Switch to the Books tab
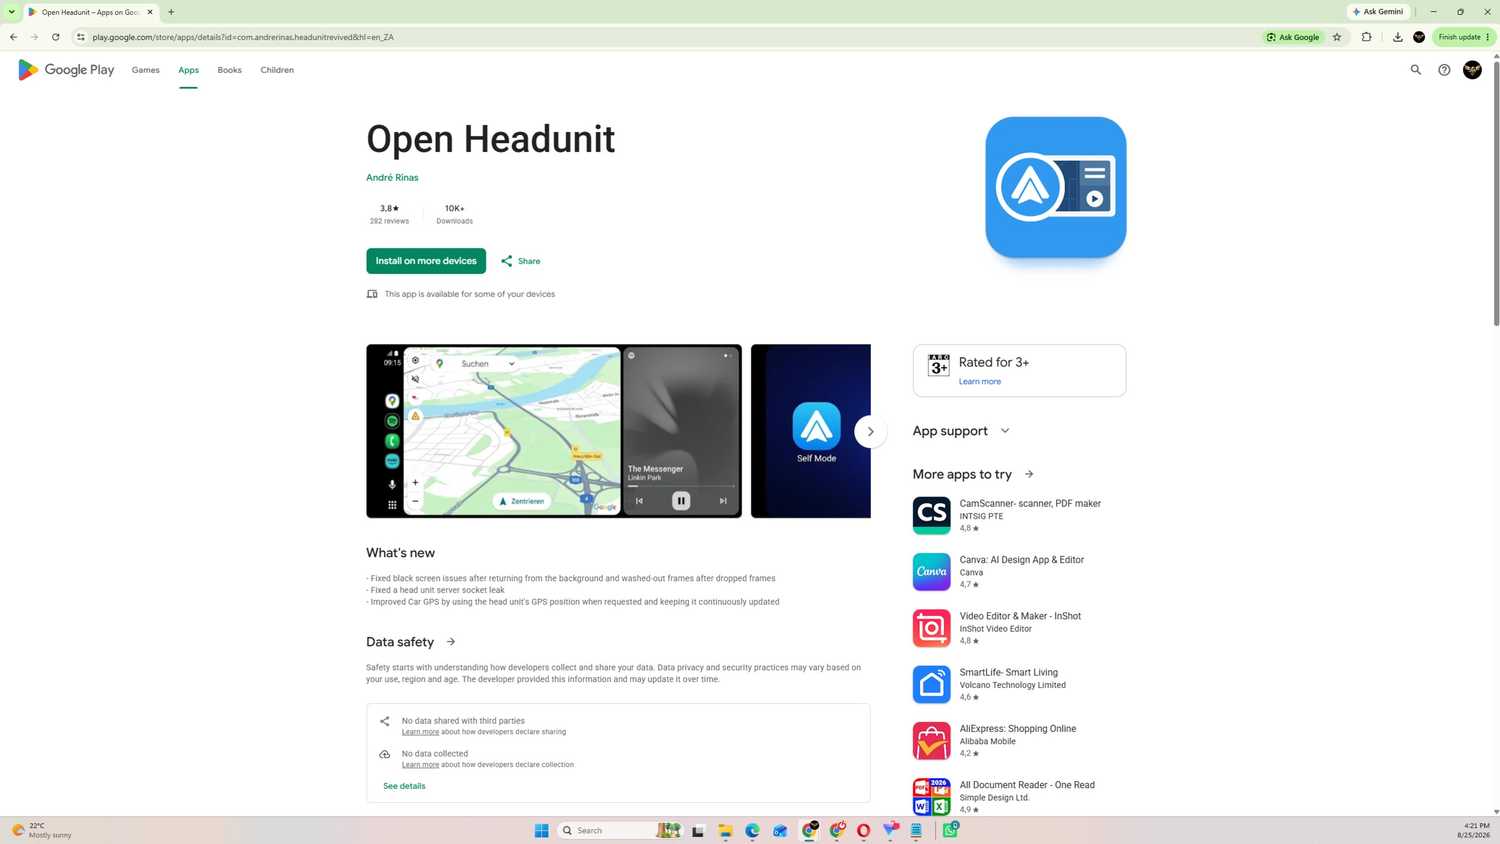Screen dimensions: 1500x844 229,70
